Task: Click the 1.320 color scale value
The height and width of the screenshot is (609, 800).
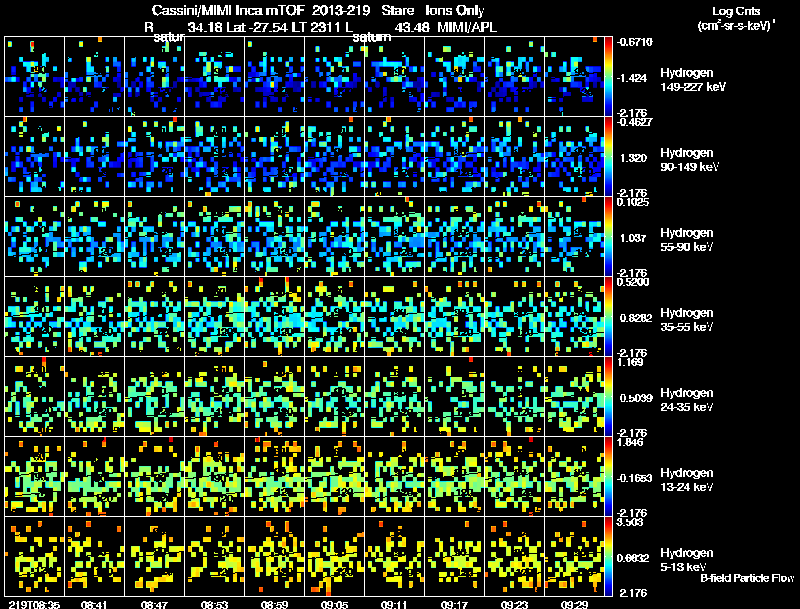Action: tap(633, 158)
